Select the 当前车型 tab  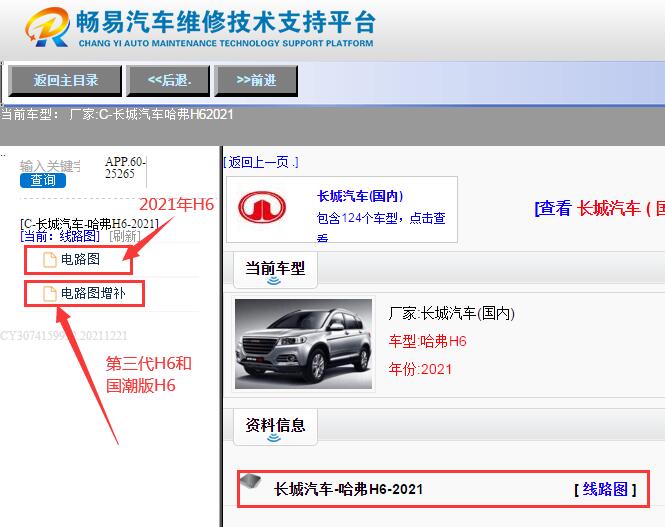click(275, 270)
